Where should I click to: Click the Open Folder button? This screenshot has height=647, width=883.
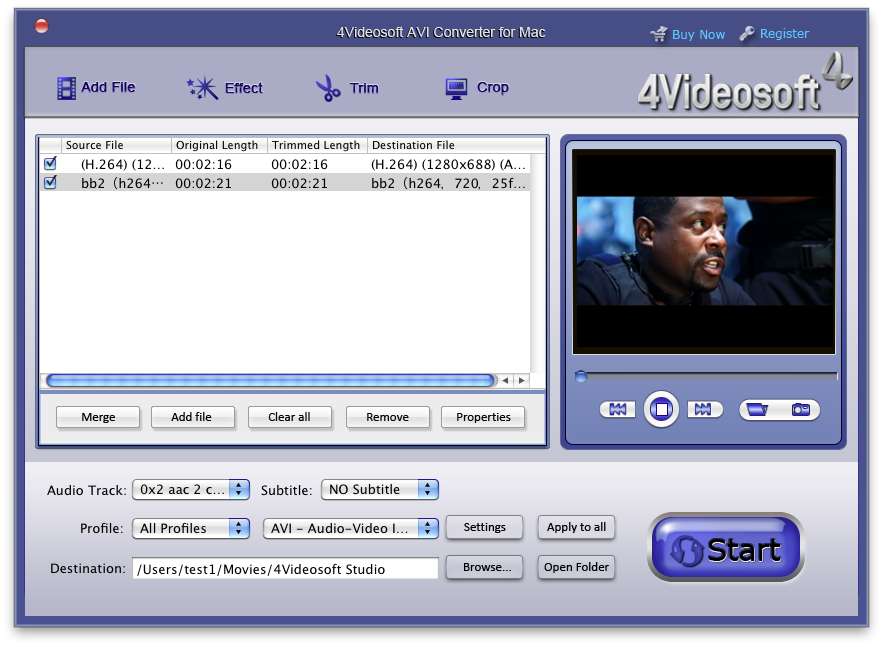point(576,567)
